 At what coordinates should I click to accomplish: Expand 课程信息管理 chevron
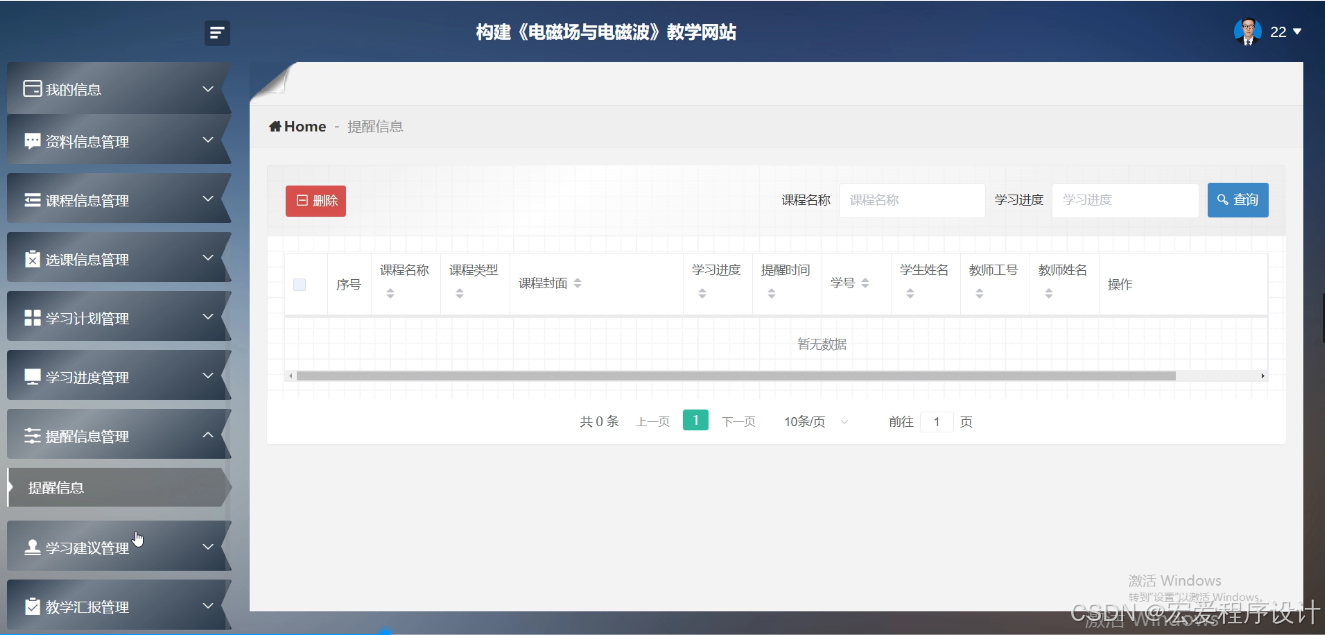208,199
